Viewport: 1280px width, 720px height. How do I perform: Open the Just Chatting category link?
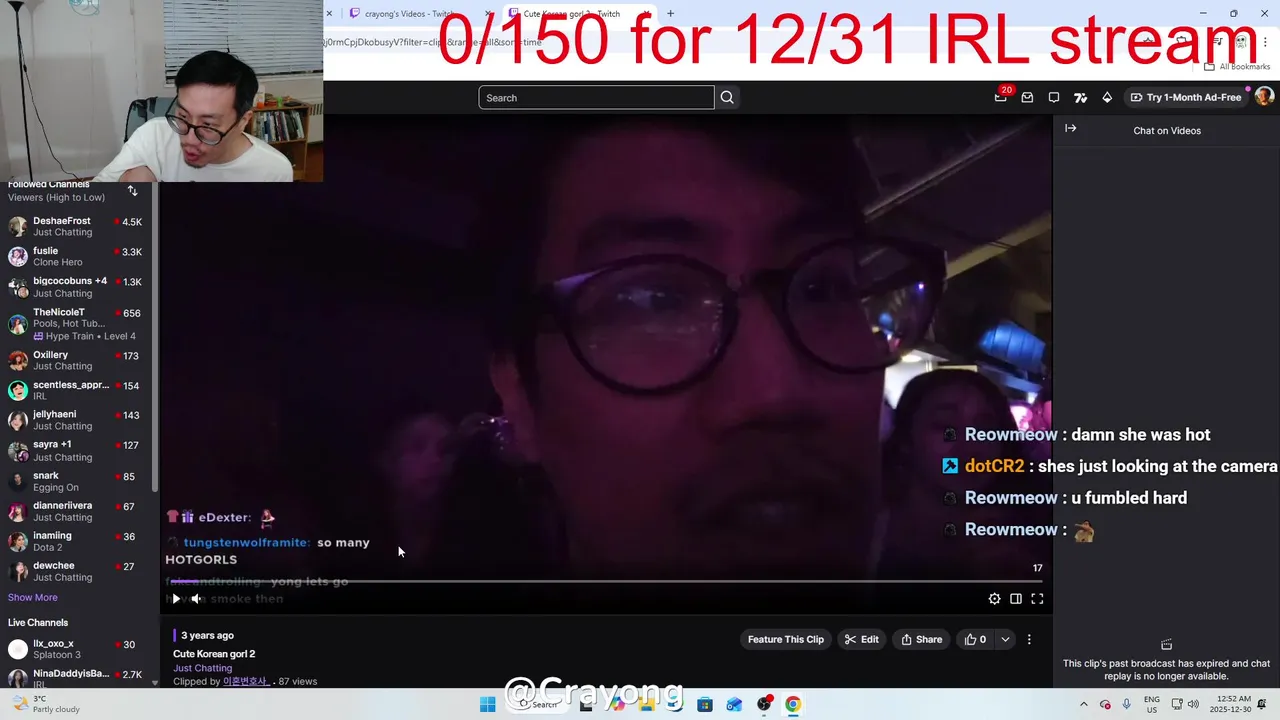pyautogui.click(x=202, y=668)
